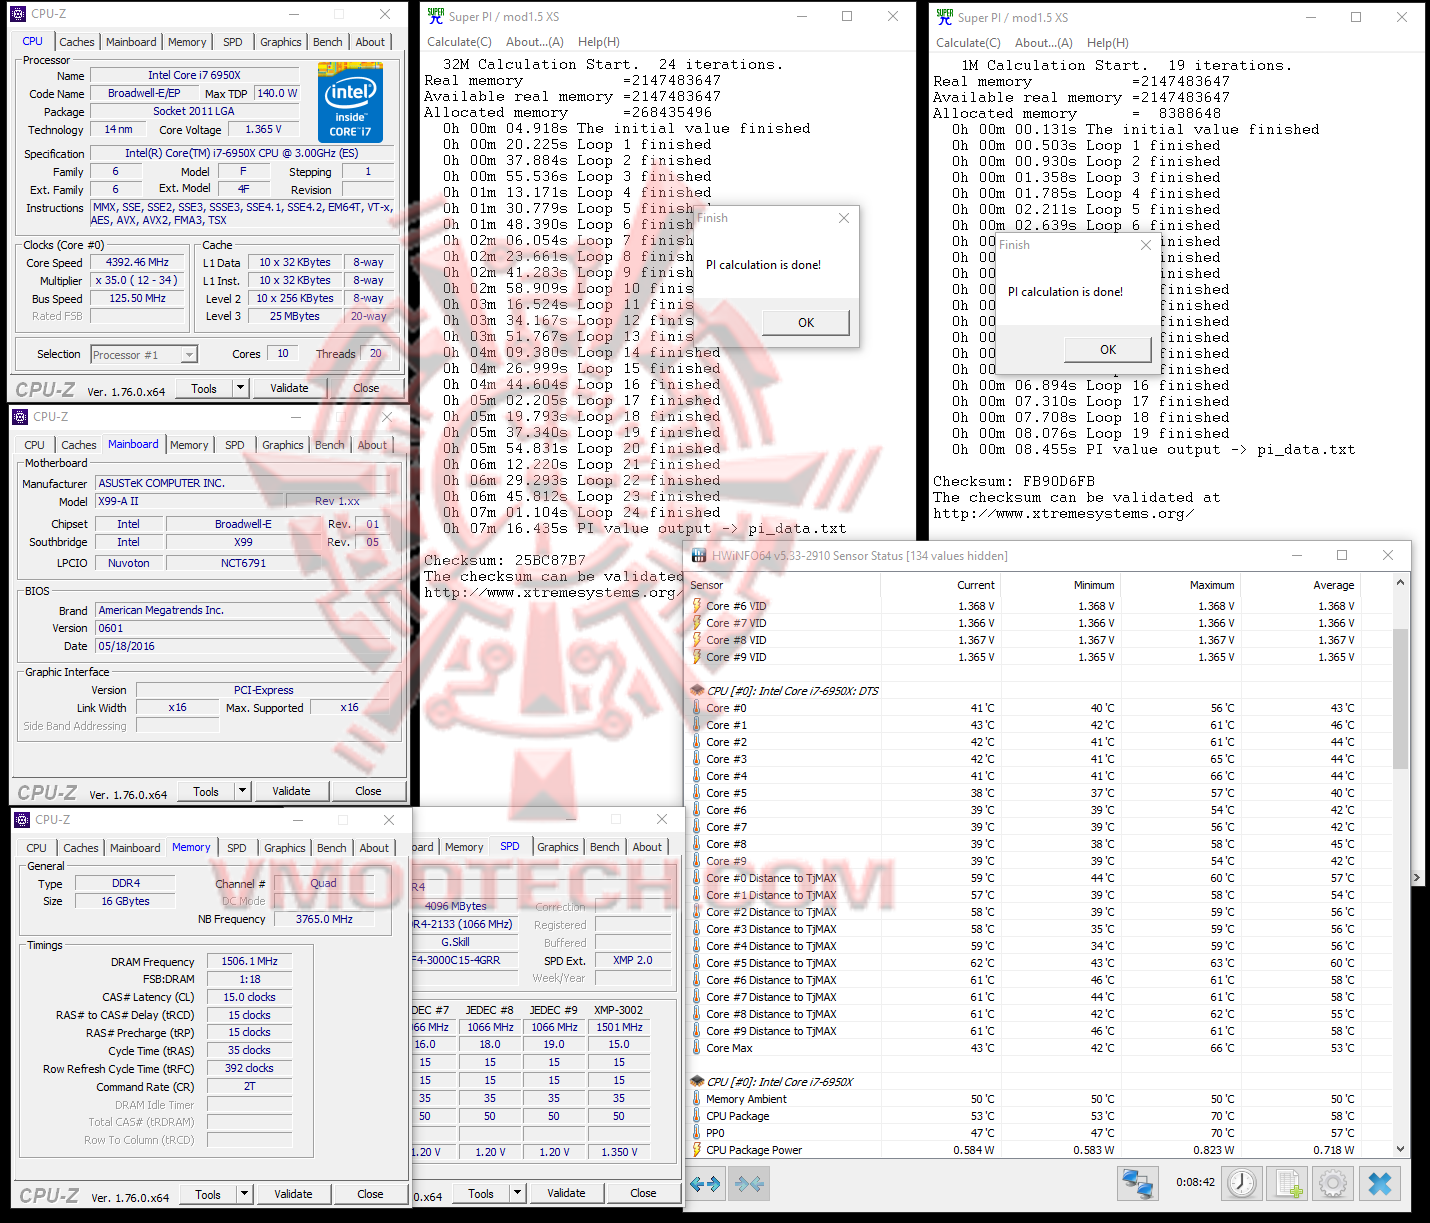This screenshot has height=1223, width=1430.
Task: Open the Bench tab in the top CPU-Z window
Action: pos(328,42)
